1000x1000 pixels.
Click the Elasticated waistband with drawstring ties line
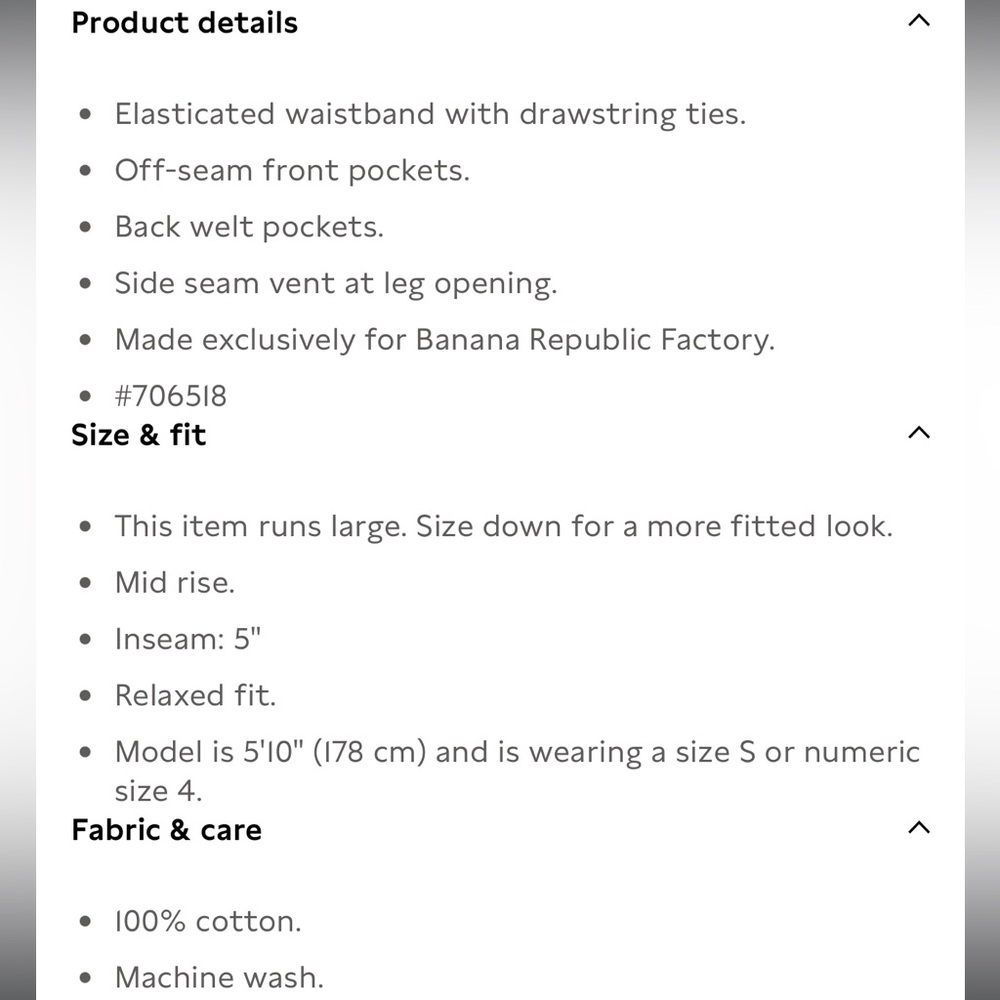430,115
